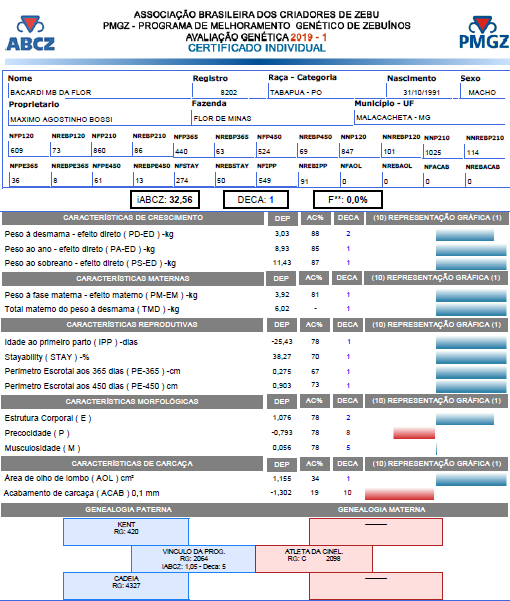Image resolution: width=510 pixels, height=601 pixels.
Task: Click the NNP210 value 1025
Action: coord(433,152)
